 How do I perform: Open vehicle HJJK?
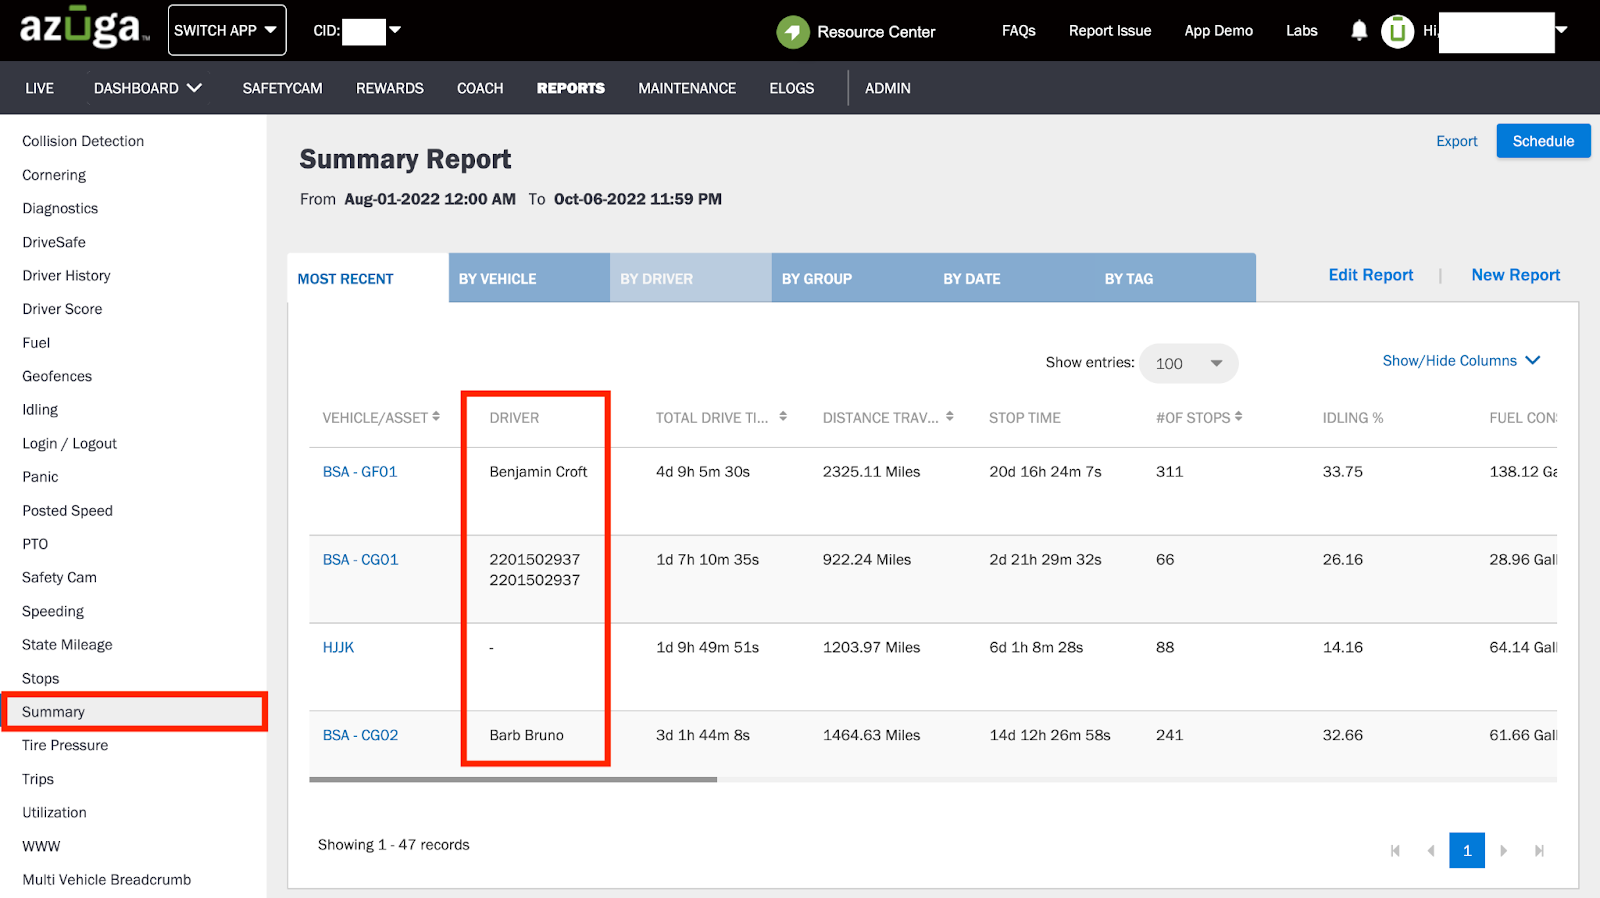(x=338, y=648)
